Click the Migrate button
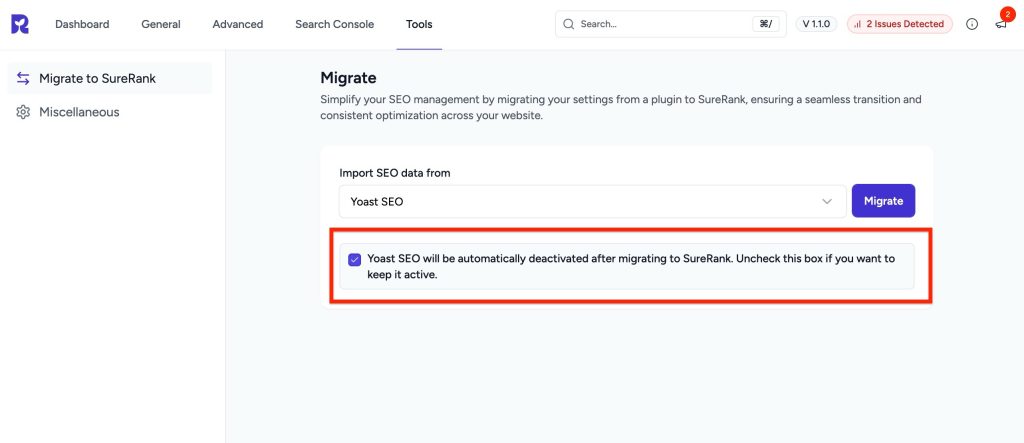Viewport: 1024px width, 443px height. pos(883,201)
